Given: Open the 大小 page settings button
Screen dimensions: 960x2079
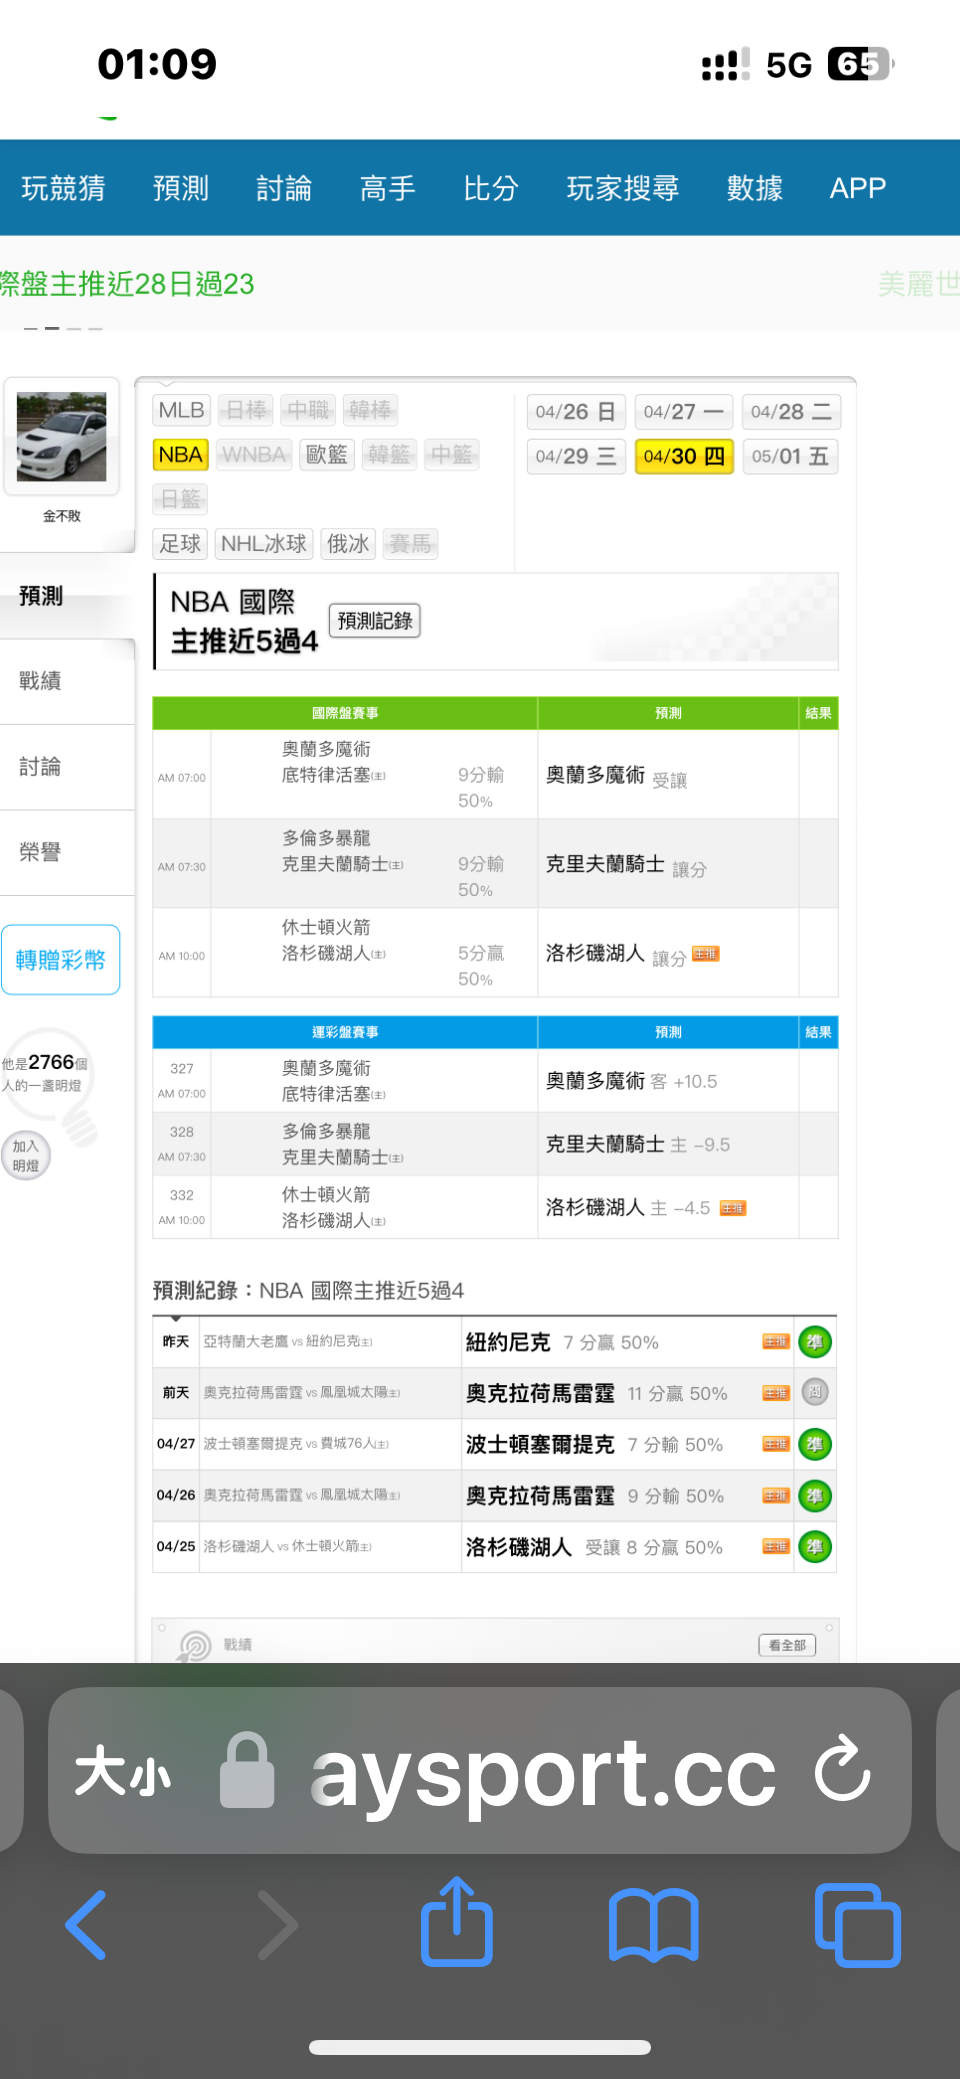Looking at the screenshot, I should [123, 1773].
